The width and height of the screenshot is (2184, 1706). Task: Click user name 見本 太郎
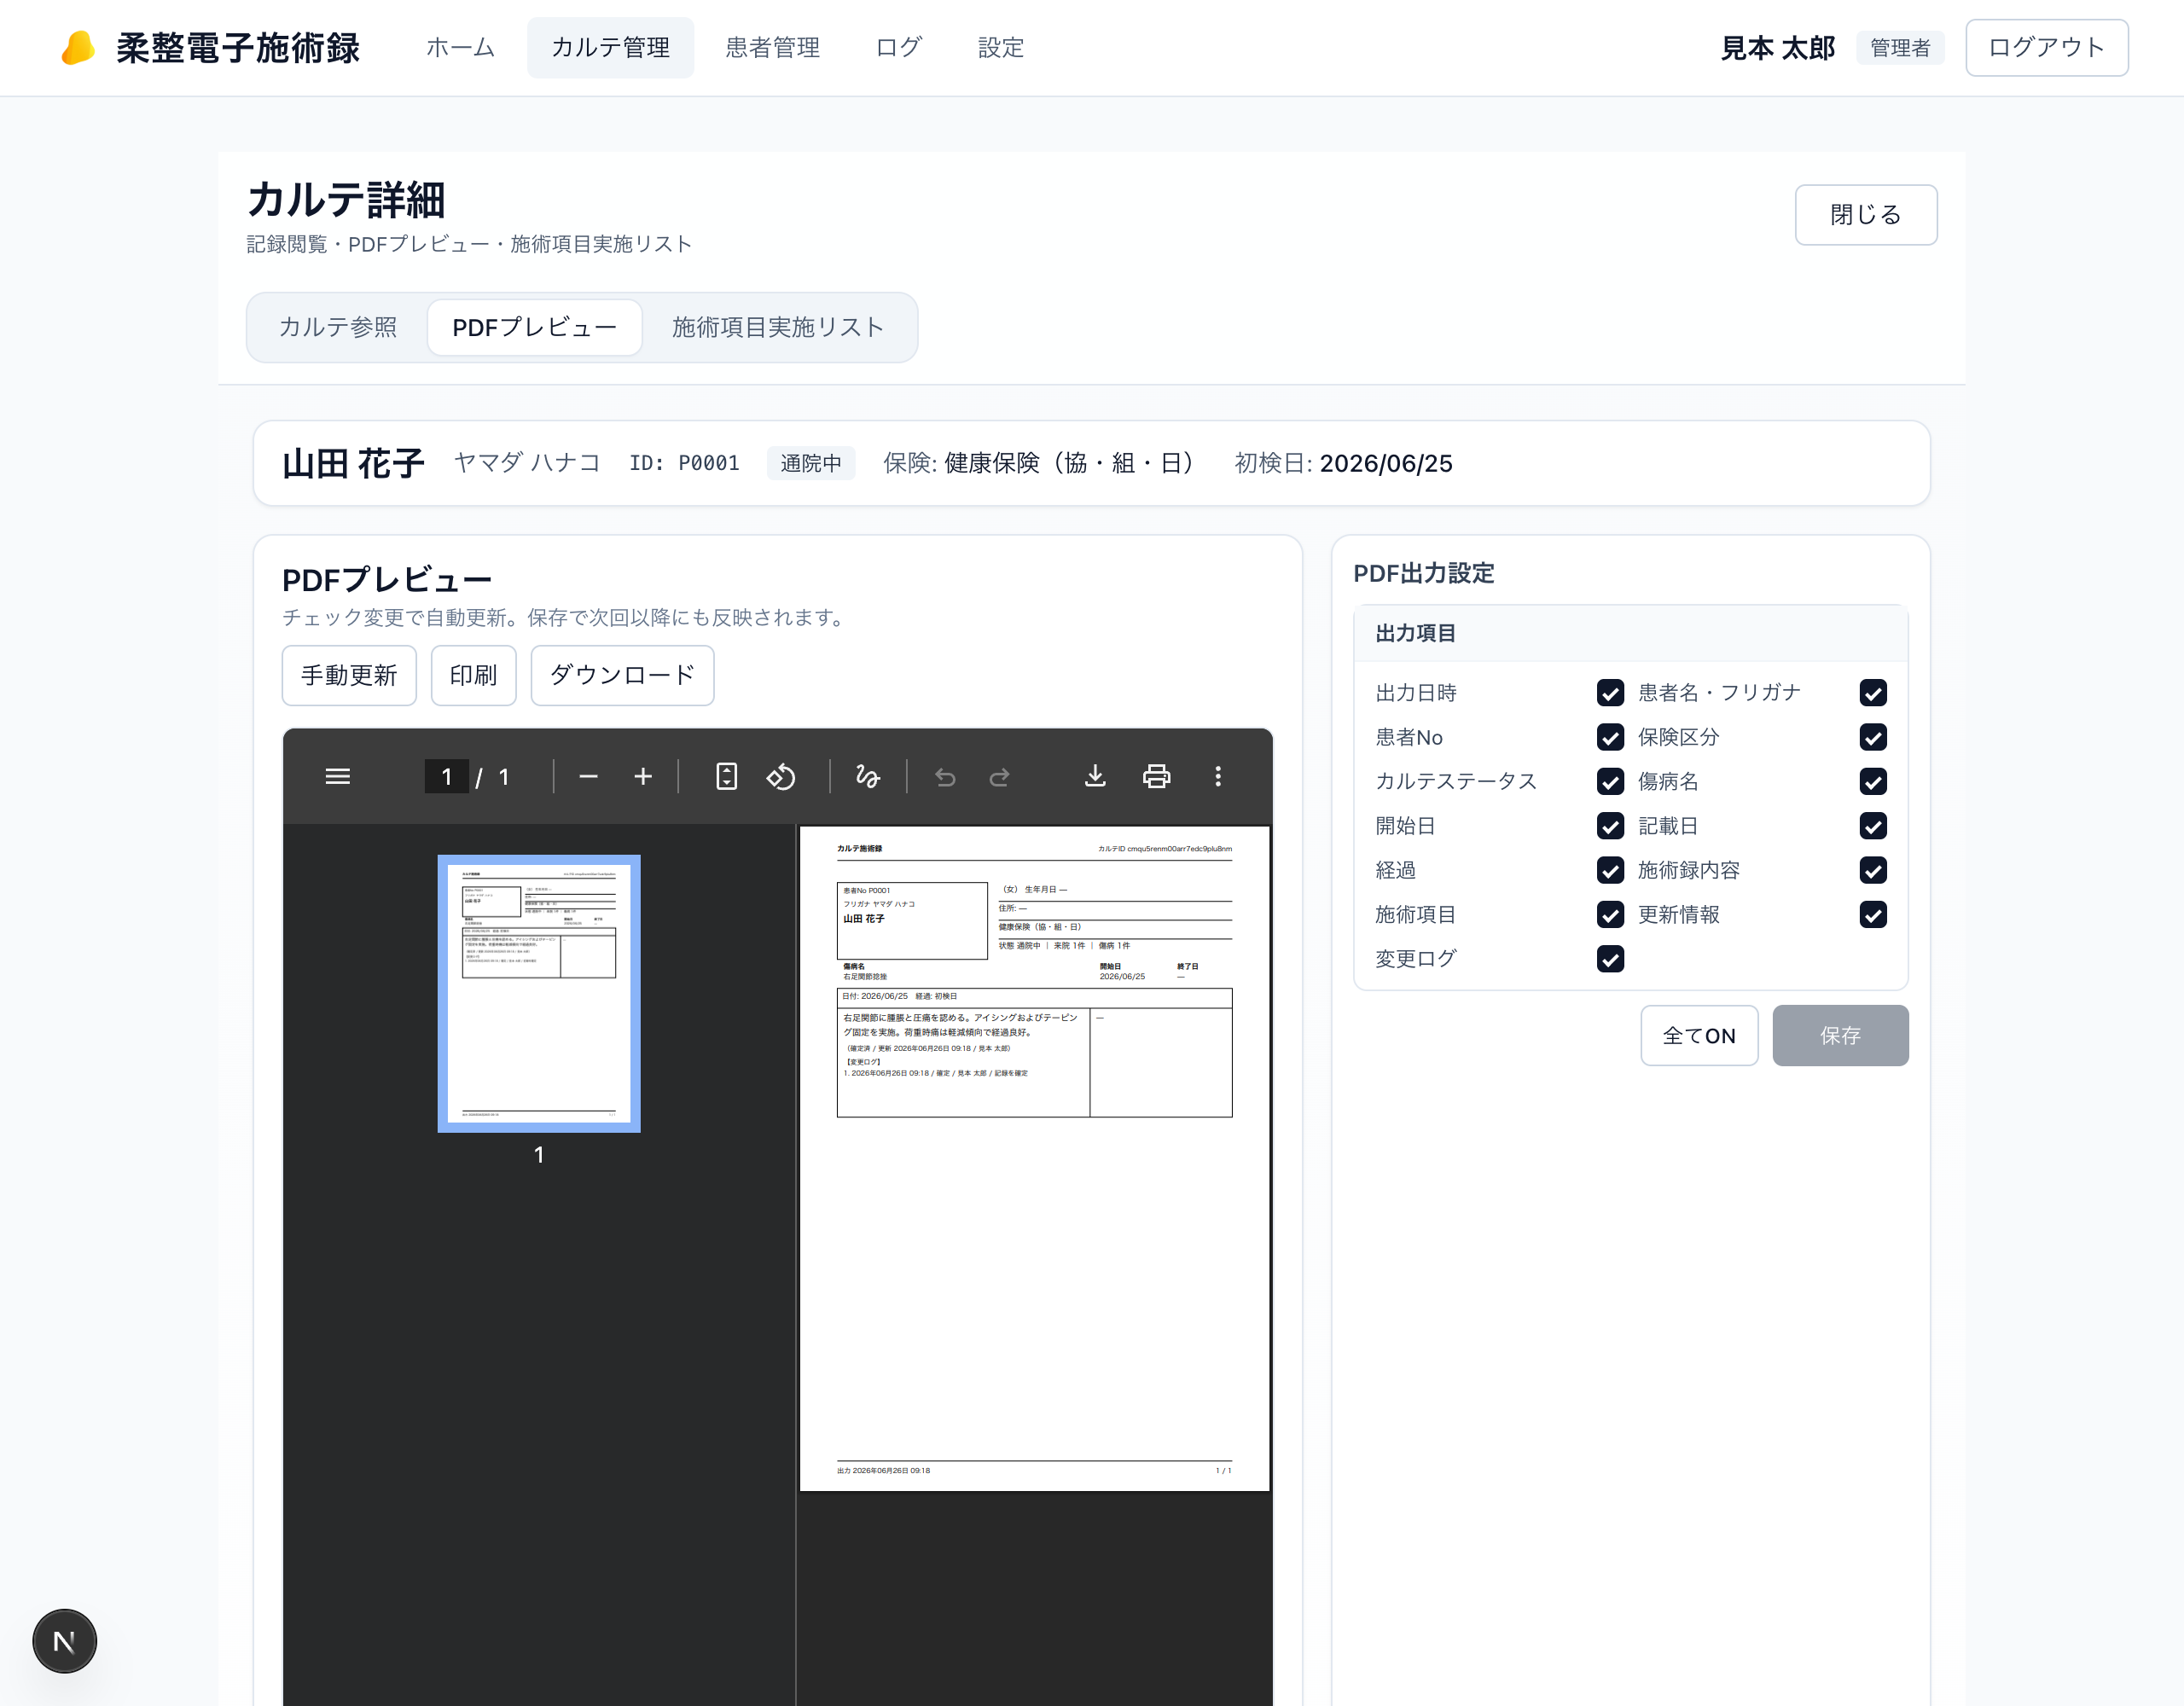pos(1777,47)
